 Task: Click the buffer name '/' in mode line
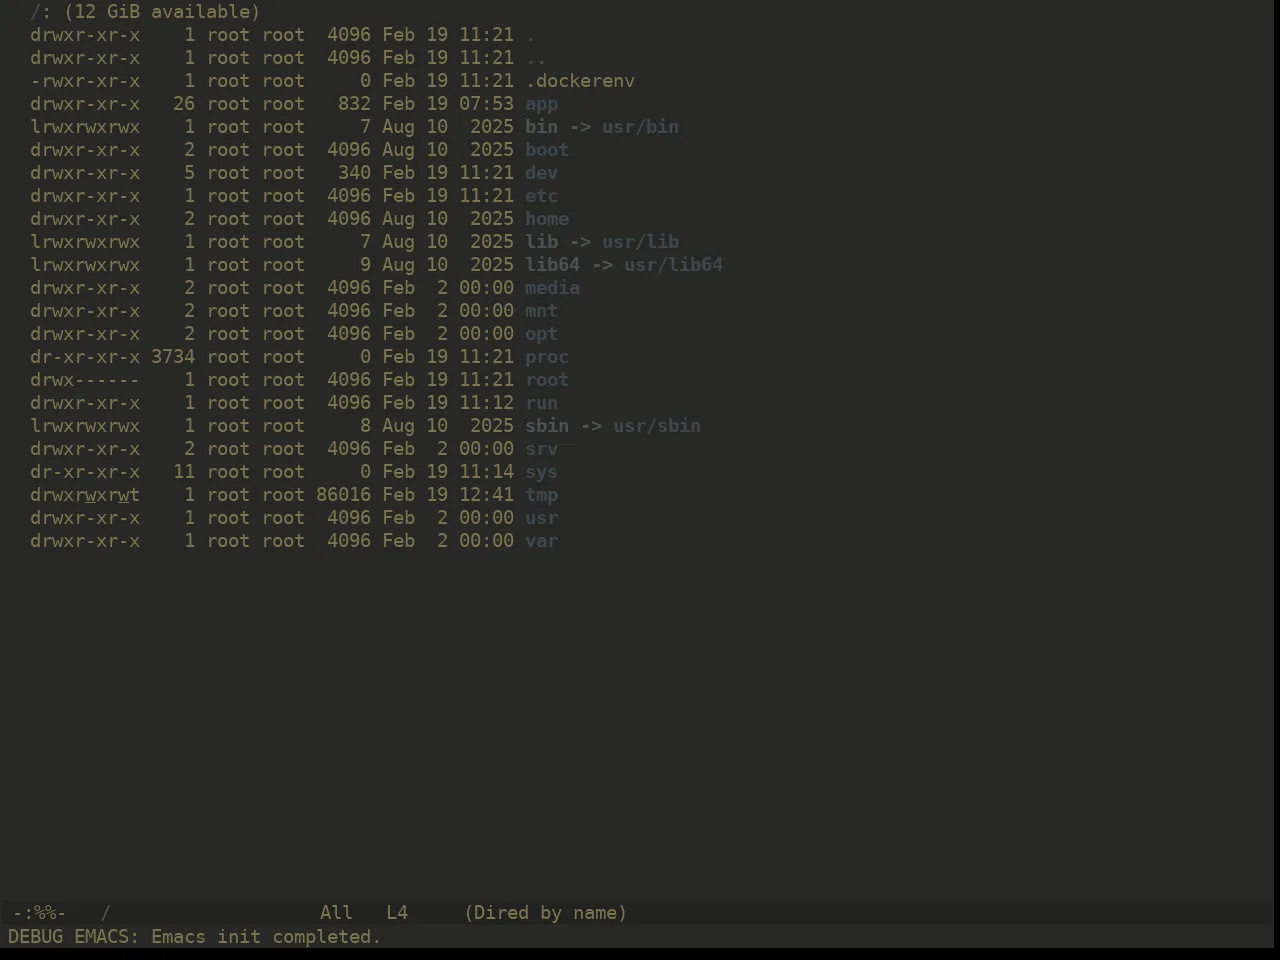point(105,913)
